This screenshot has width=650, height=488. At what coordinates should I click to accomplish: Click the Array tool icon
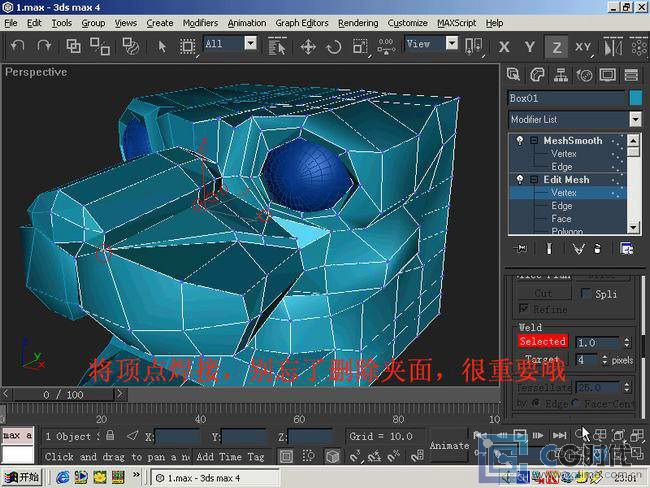pyautogui.click(x=639, y=46)
